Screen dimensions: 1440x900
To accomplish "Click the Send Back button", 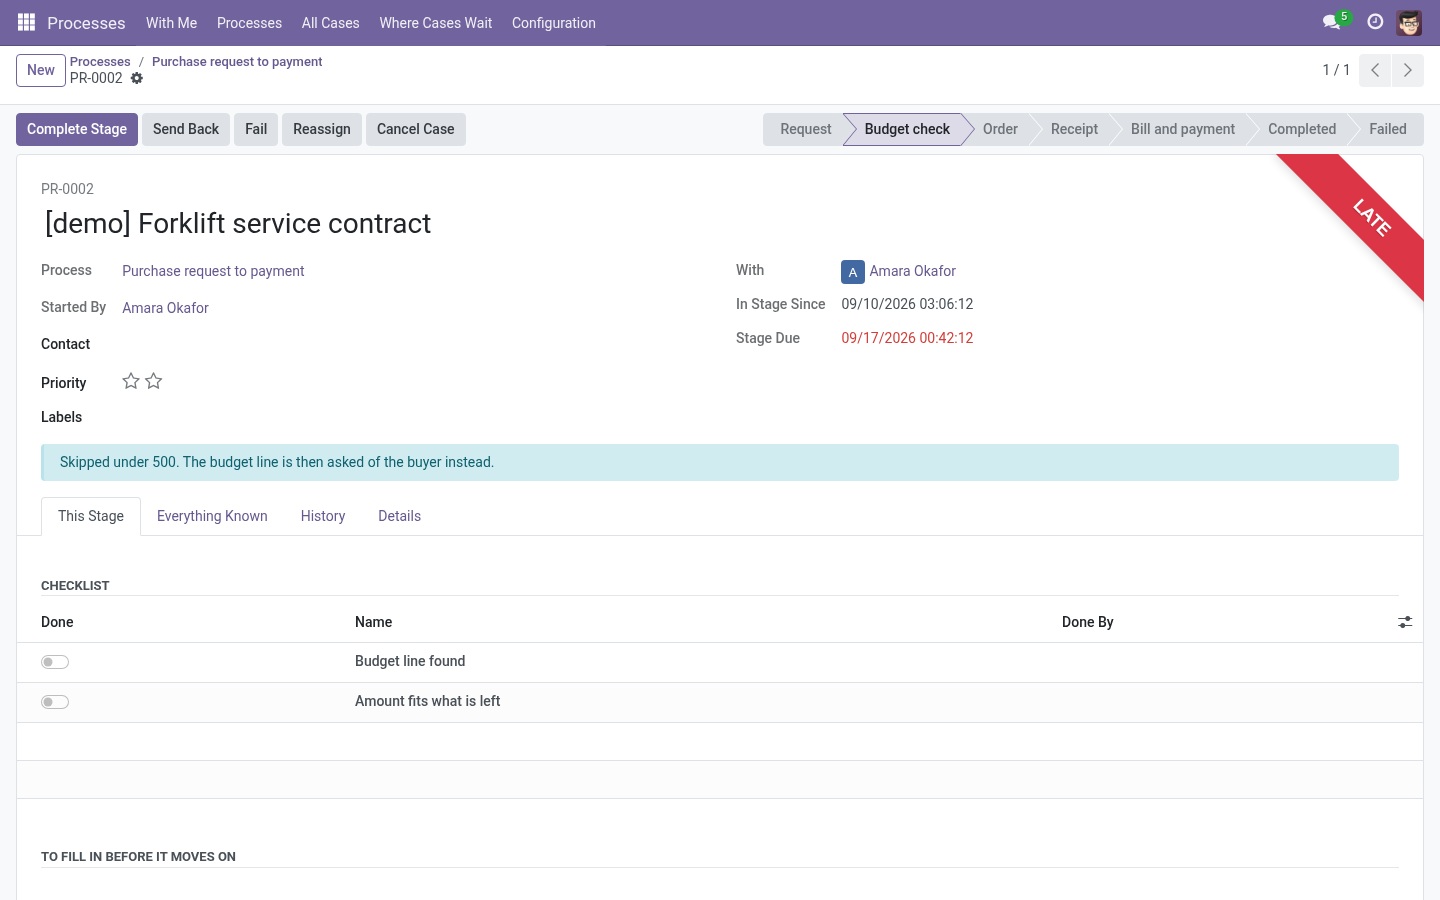I will click(186, 129).
